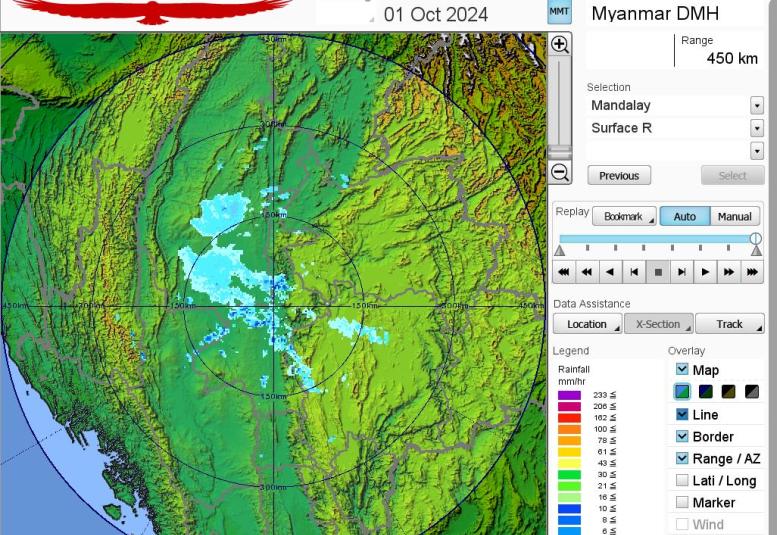This screenshot has width=780, height=535.
Task: Play the radar replay in reverse
Action: [610, 271]
